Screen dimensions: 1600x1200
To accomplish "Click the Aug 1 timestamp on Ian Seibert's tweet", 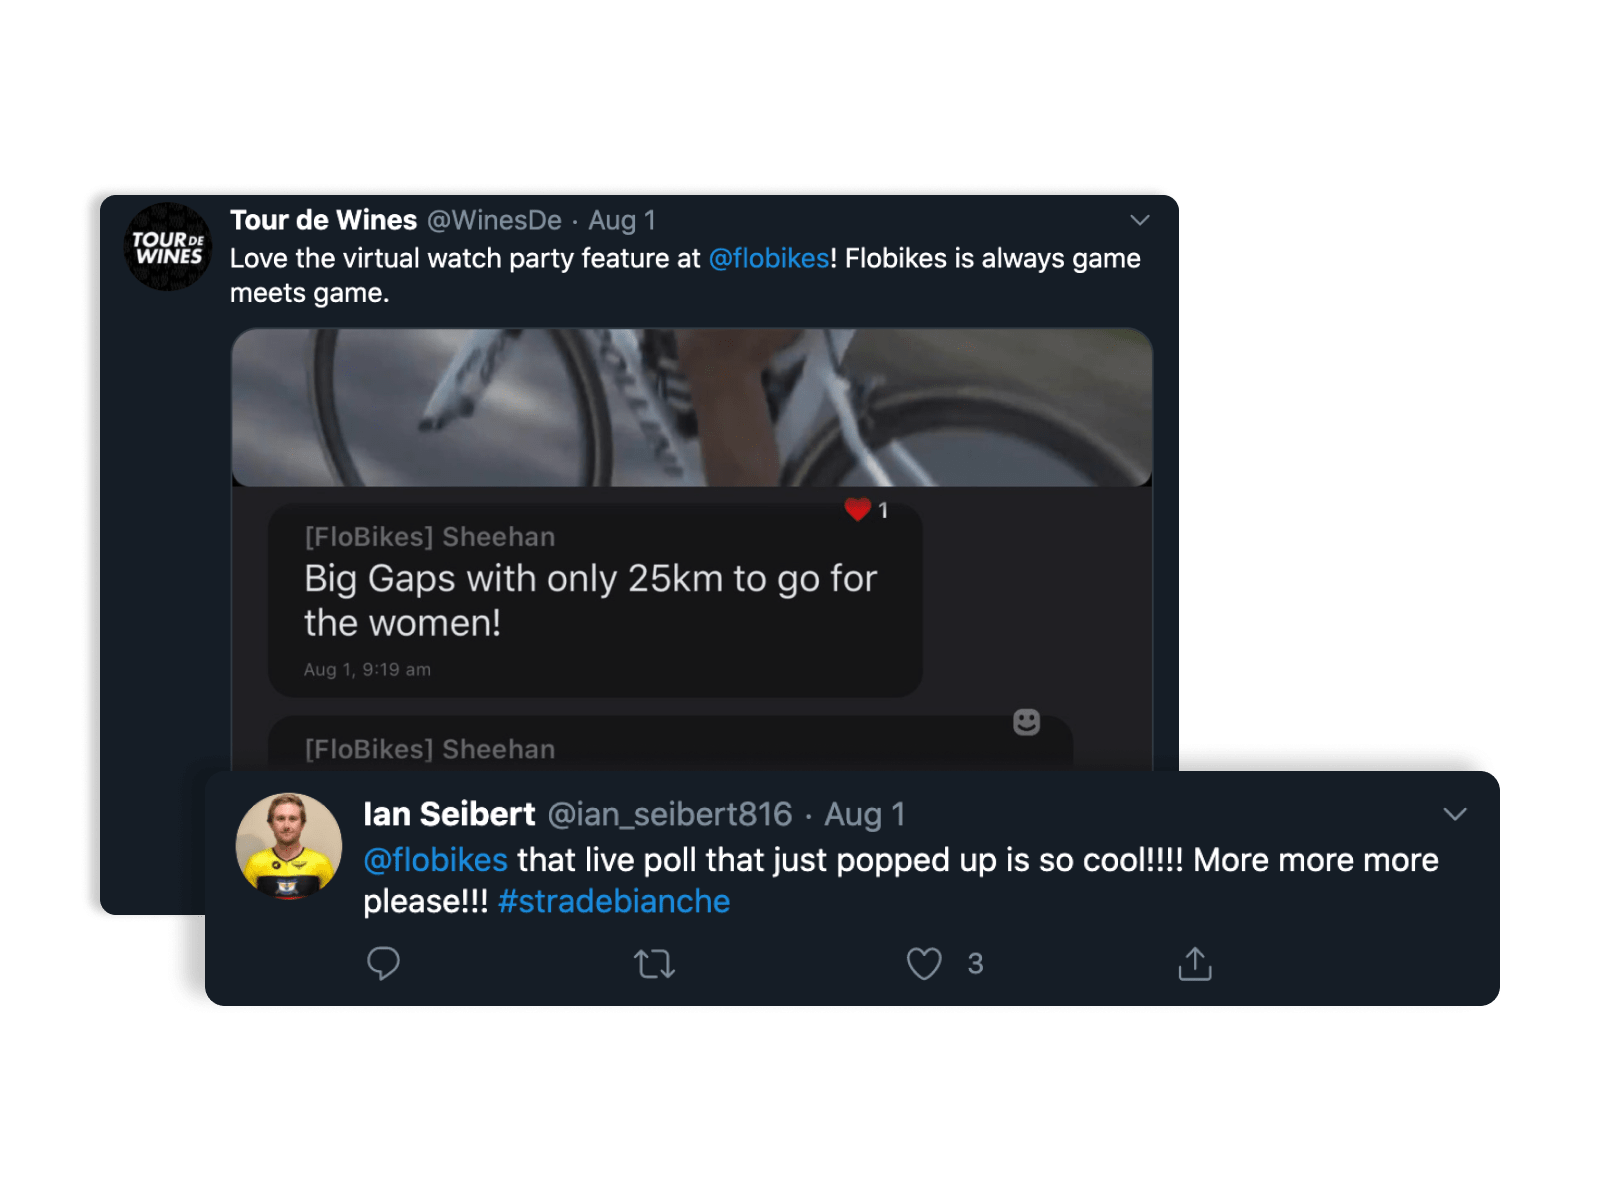I will pyautogui.click(x=865, y=815).
